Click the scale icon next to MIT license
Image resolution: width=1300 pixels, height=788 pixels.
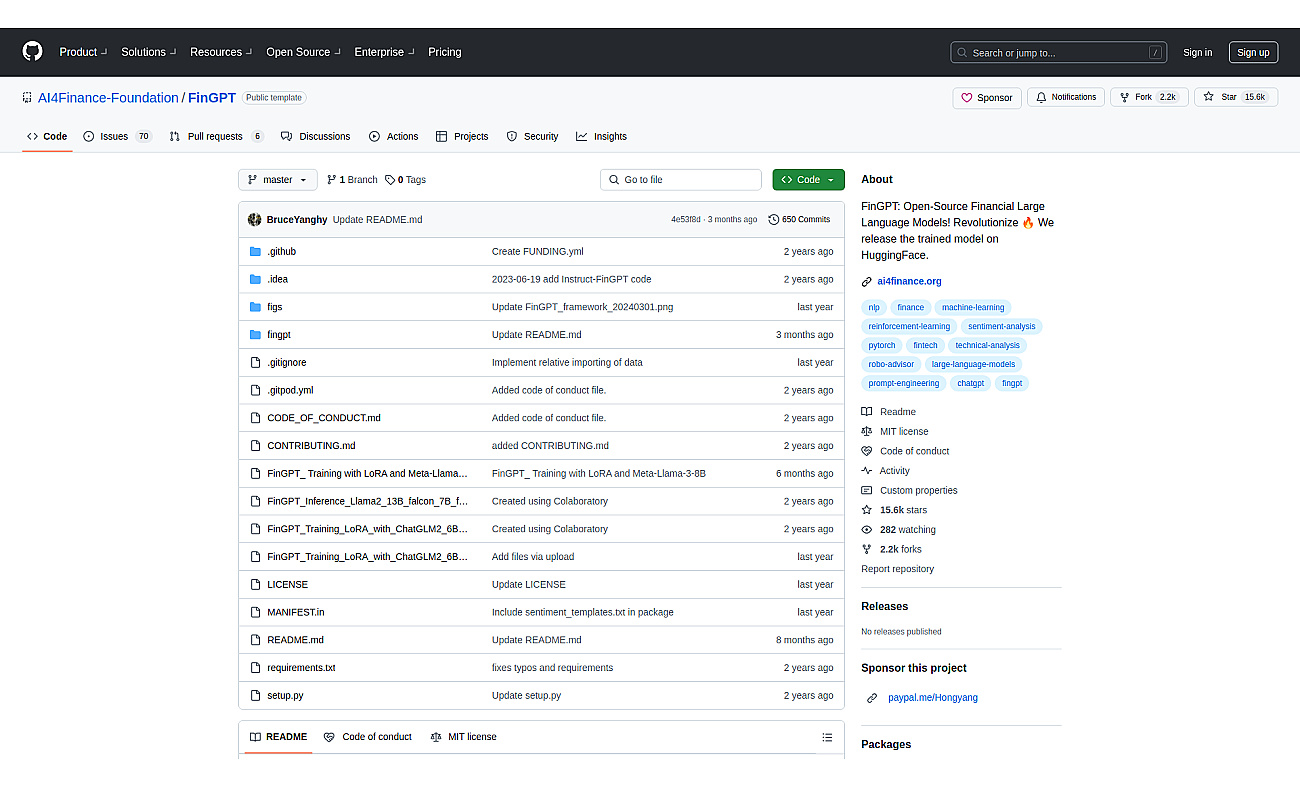[867, 432]
